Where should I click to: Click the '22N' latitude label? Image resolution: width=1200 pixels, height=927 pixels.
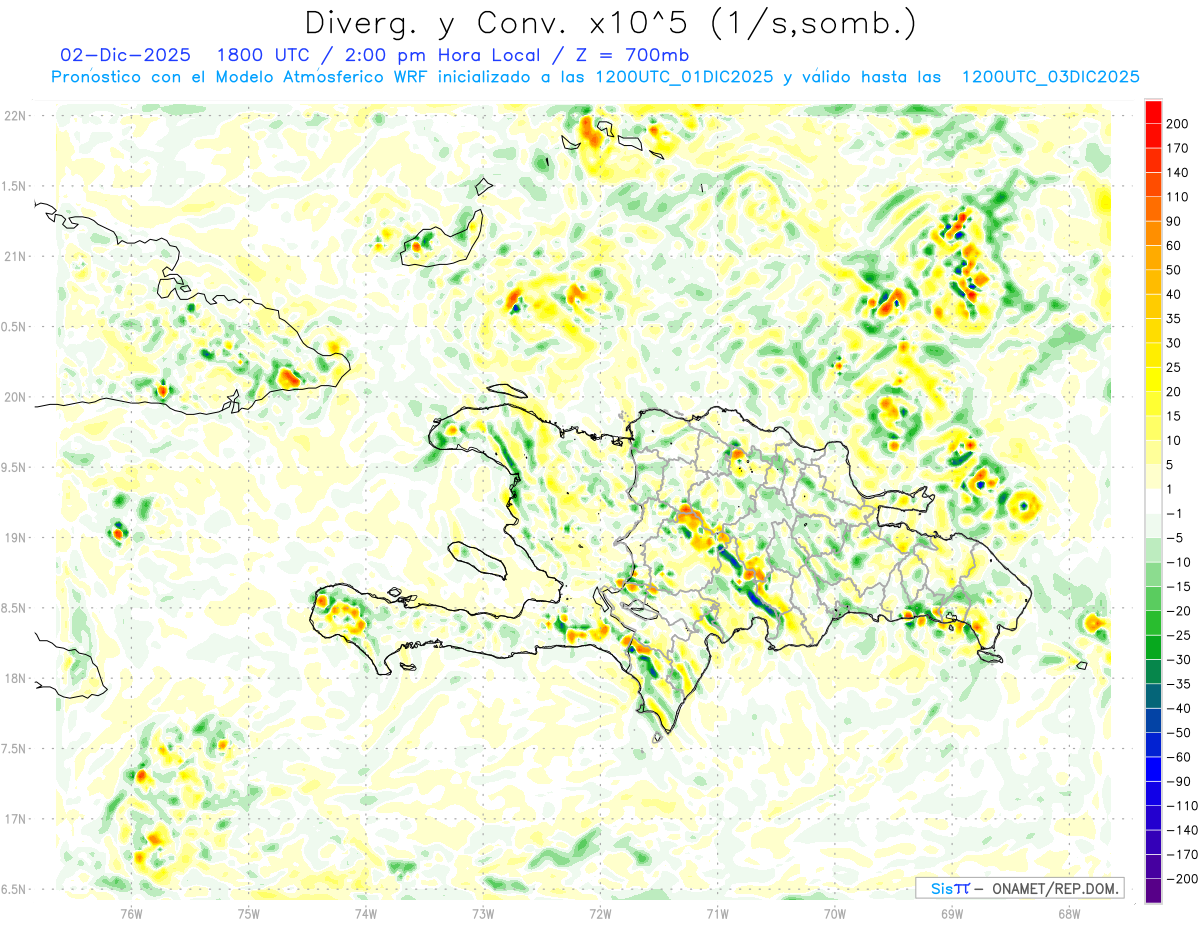coord(15,116)
